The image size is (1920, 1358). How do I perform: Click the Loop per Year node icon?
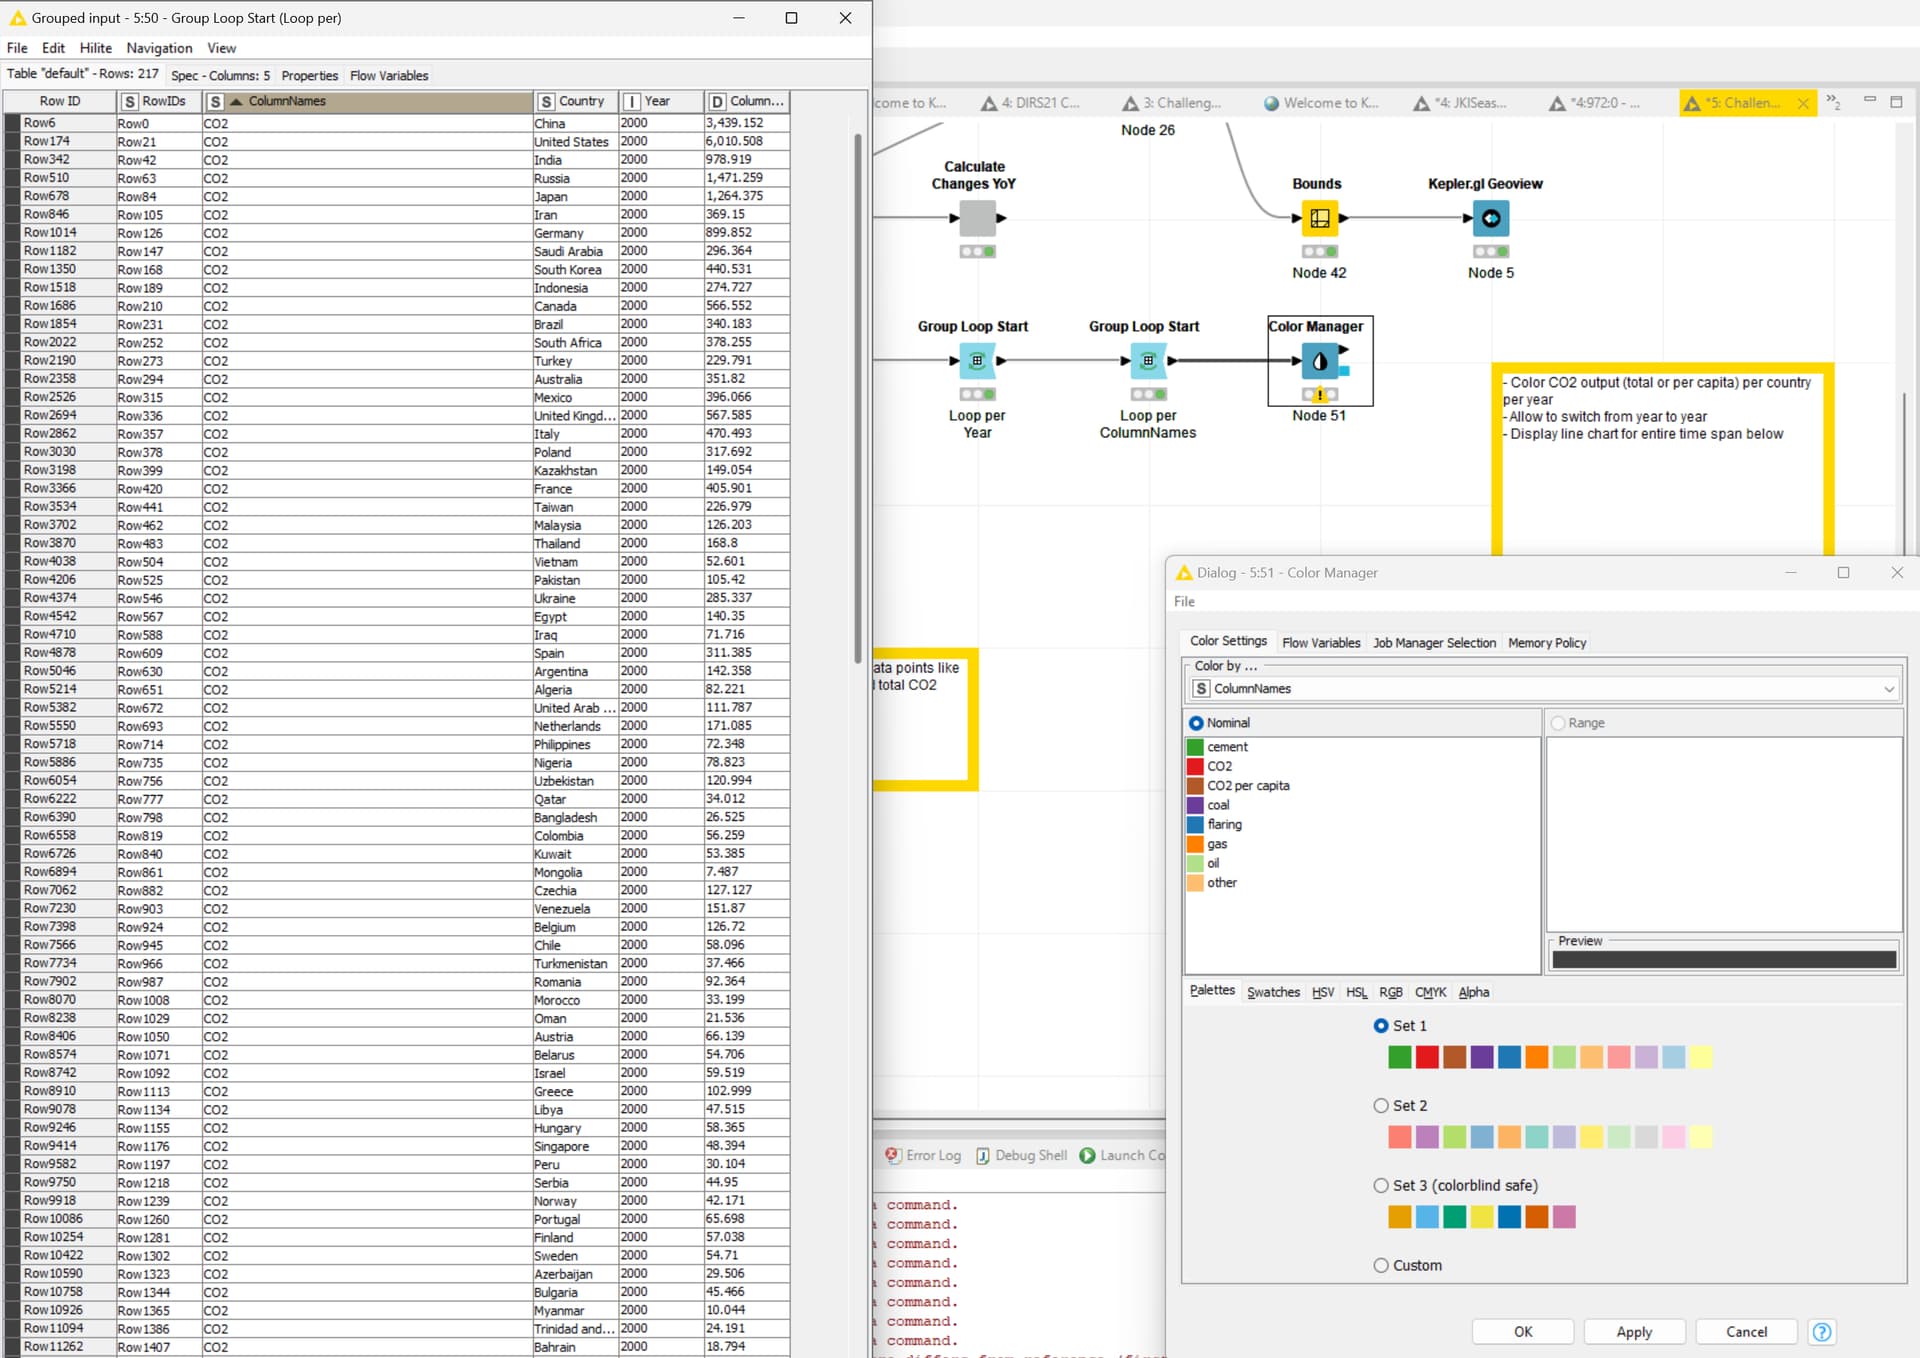click(977, 361)
